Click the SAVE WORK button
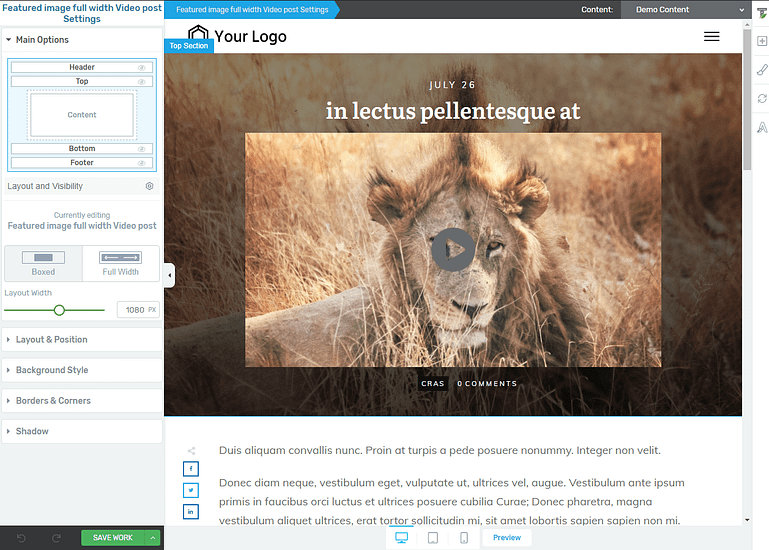The height and width of the screenshot is (550, 769). click(113, 538)
